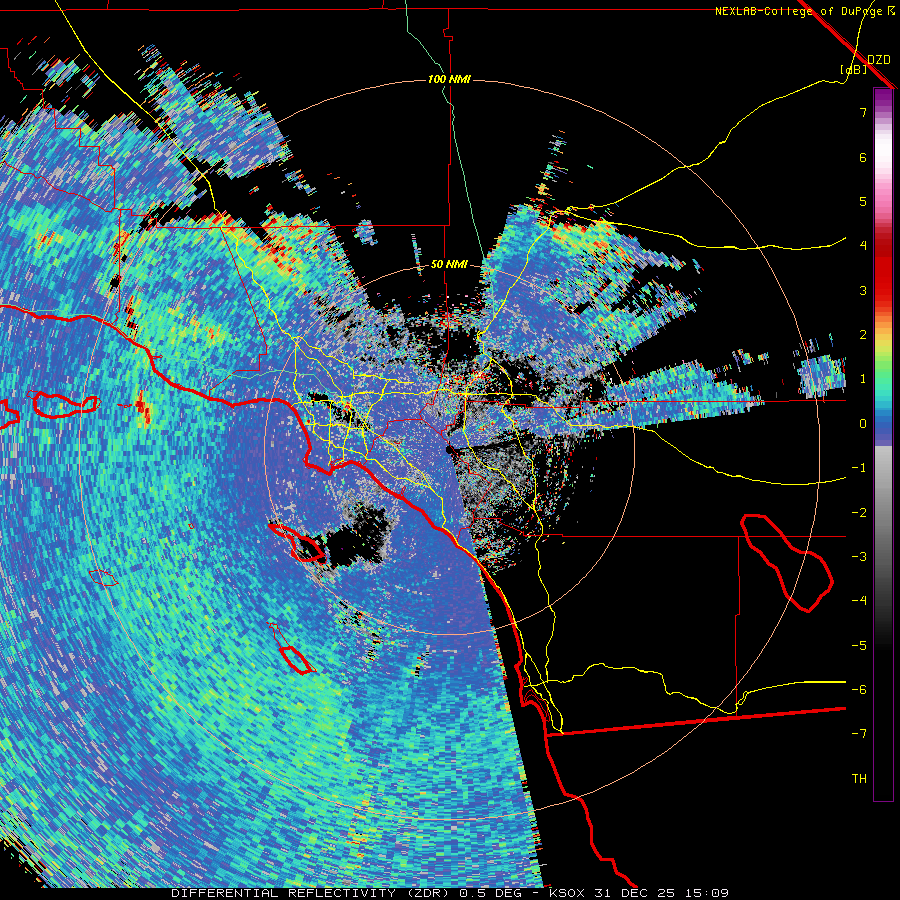Click the DZD product label
The image size is (900, 900).
[878, 59]
